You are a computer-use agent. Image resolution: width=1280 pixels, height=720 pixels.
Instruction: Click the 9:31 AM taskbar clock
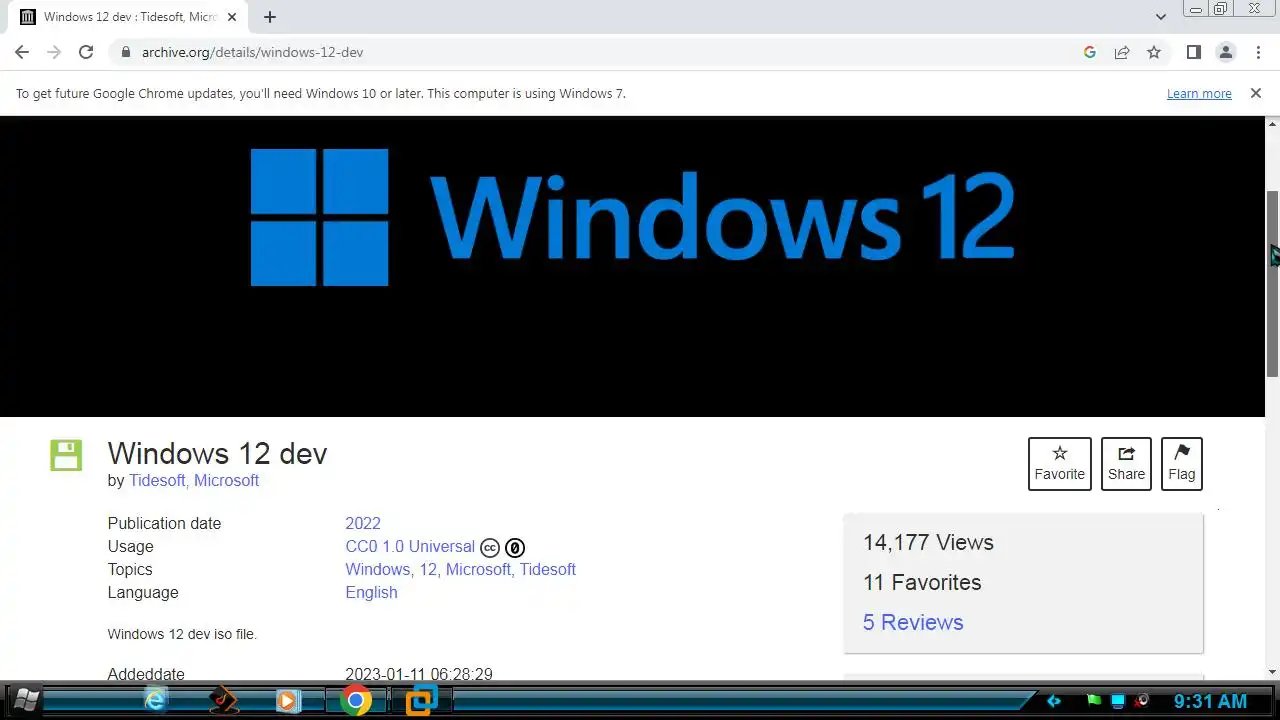point(1211,701)
